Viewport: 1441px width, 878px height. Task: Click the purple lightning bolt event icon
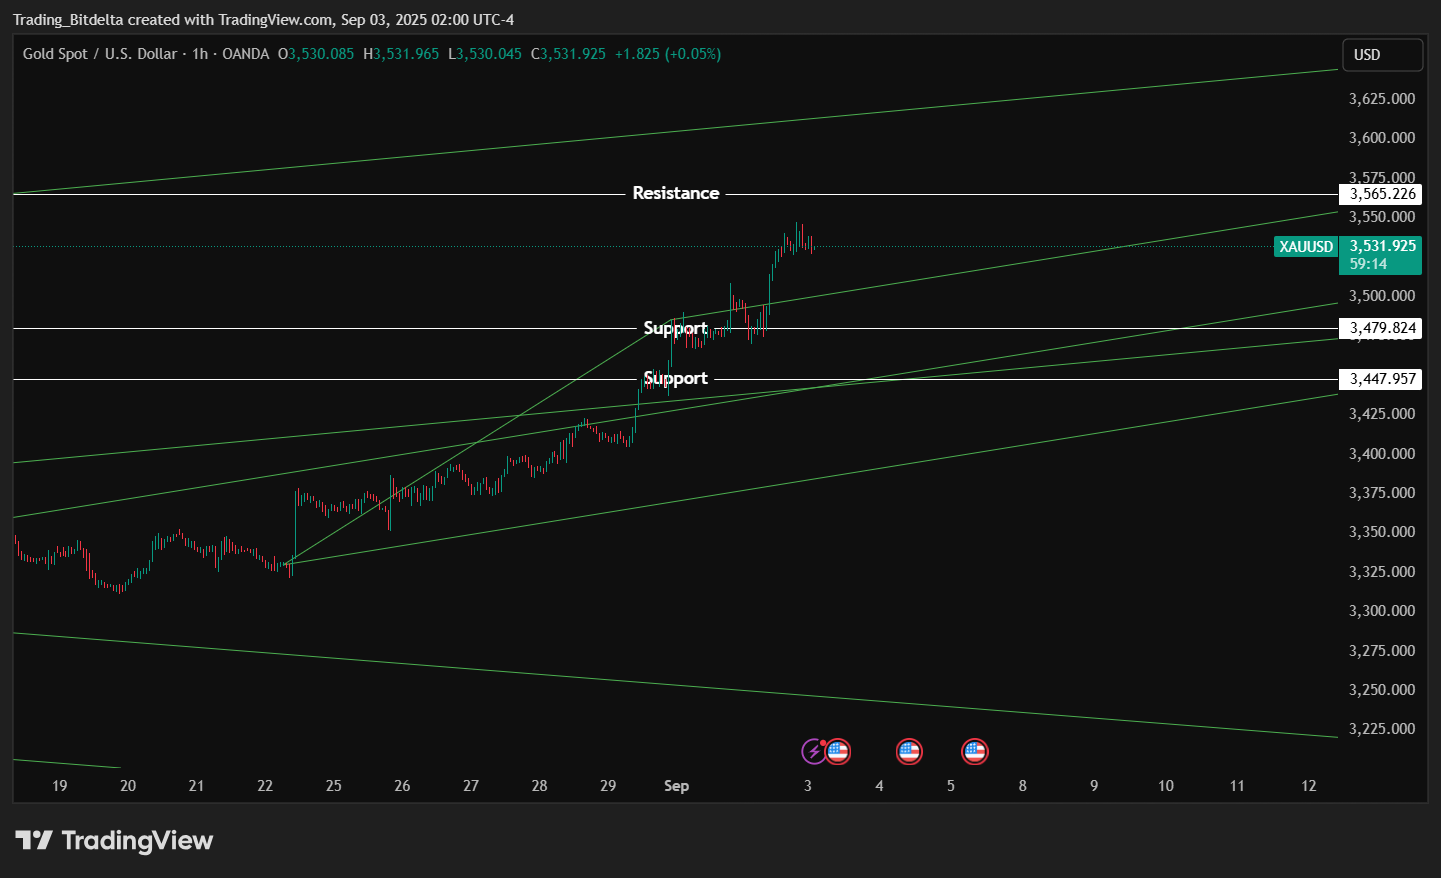814,751
